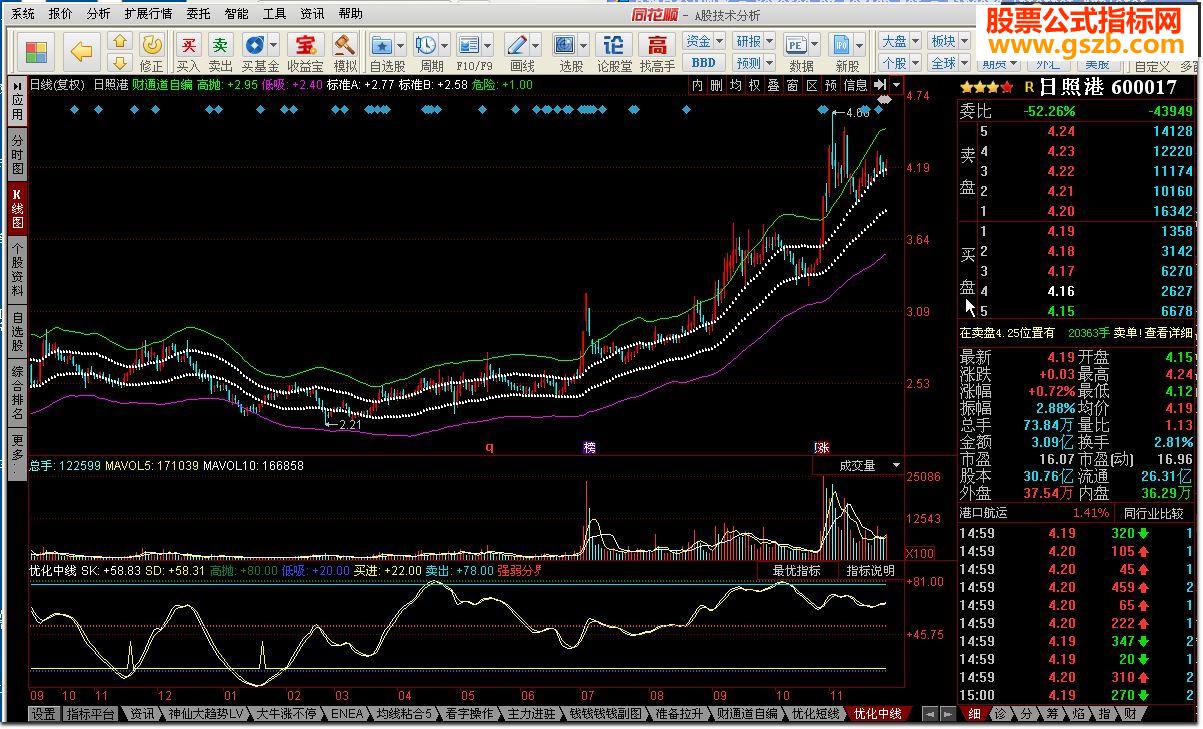
Task: Click the yellow up arrow icon
Action: (x=119, y=41)
